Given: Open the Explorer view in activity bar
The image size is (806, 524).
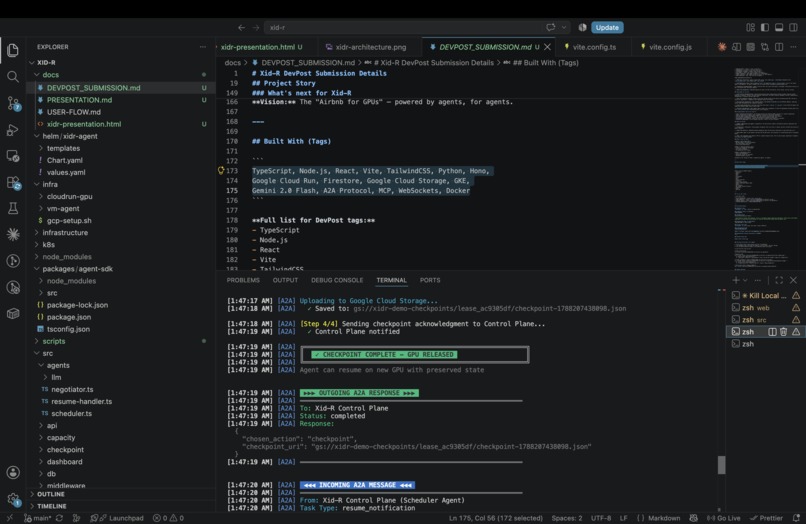Looking at the screenshot, I should tap(13, 50).
